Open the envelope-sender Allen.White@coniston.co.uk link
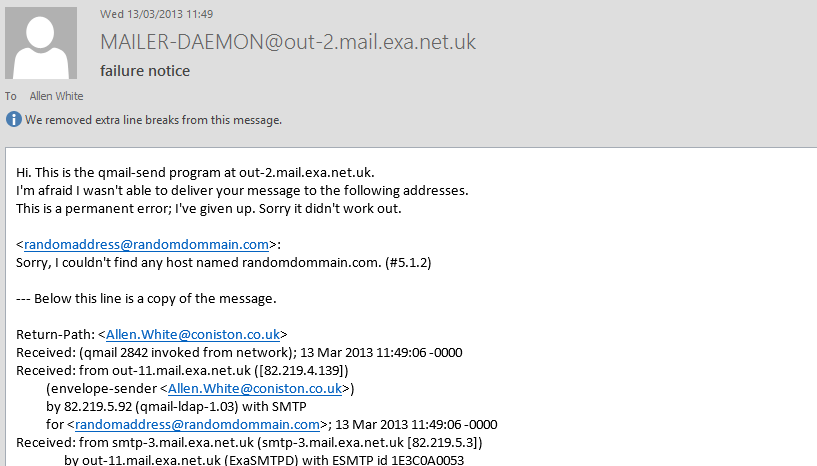Screen dimensions: 817x466 click(255, 388)
